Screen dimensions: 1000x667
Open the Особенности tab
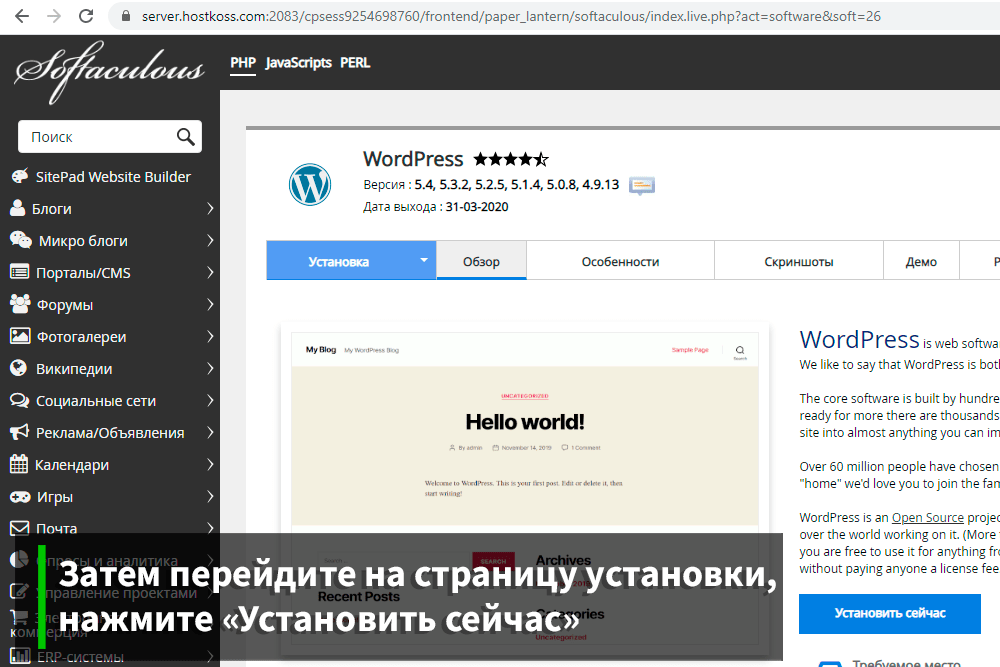620,261
